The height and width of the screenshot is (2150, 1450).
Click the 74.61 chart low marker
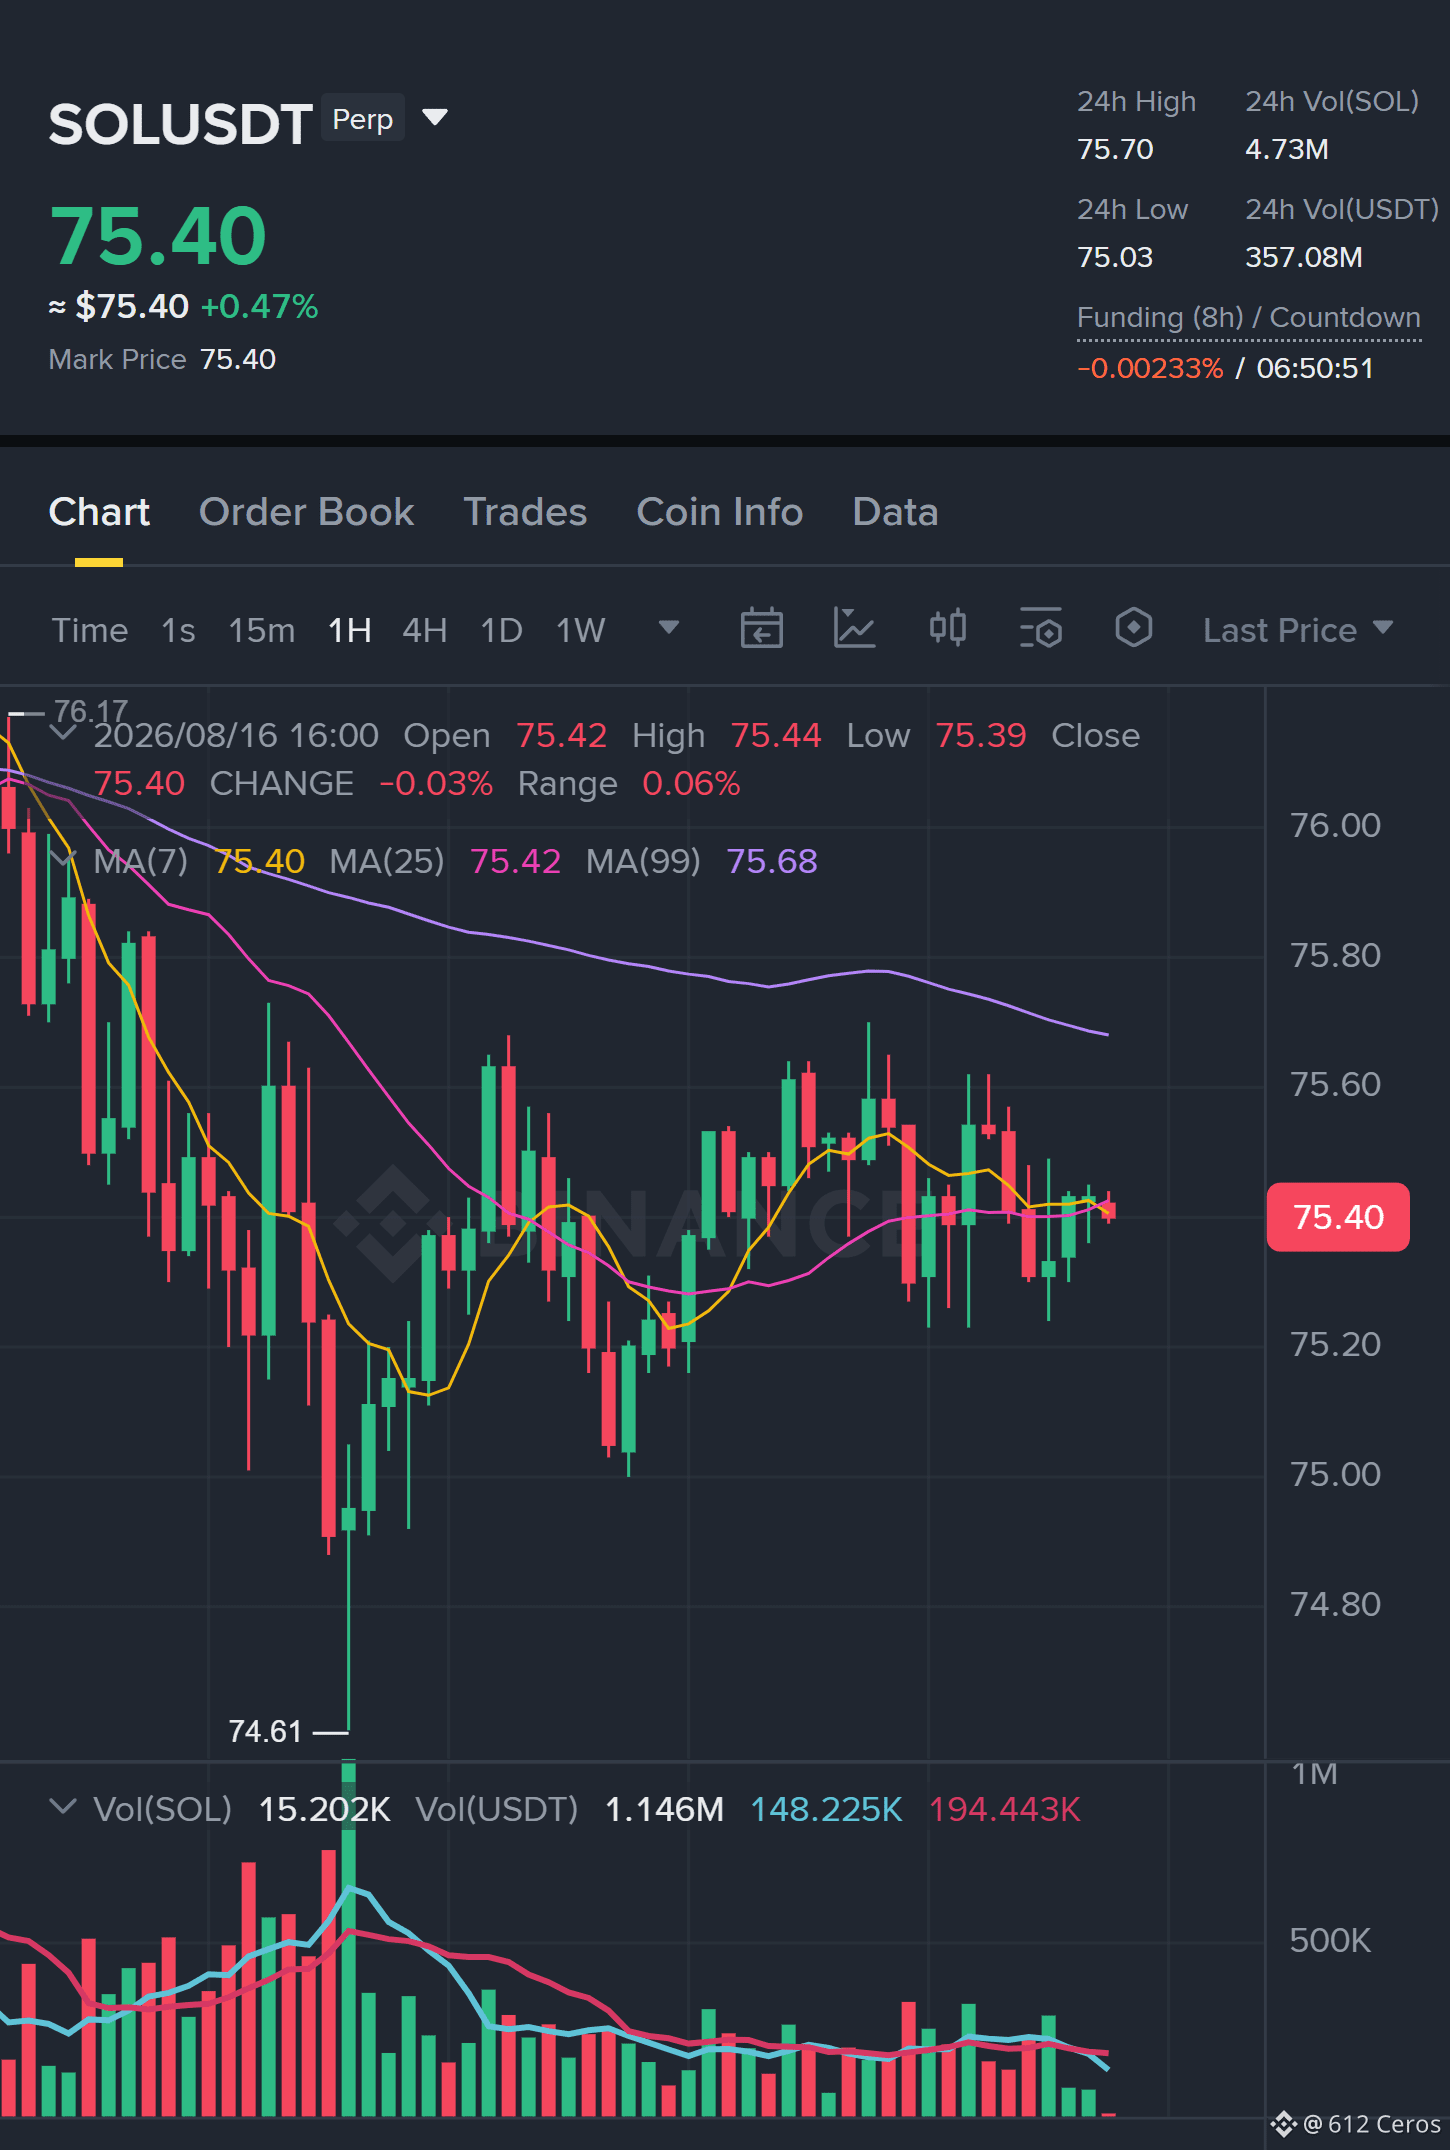point(265,1731)
